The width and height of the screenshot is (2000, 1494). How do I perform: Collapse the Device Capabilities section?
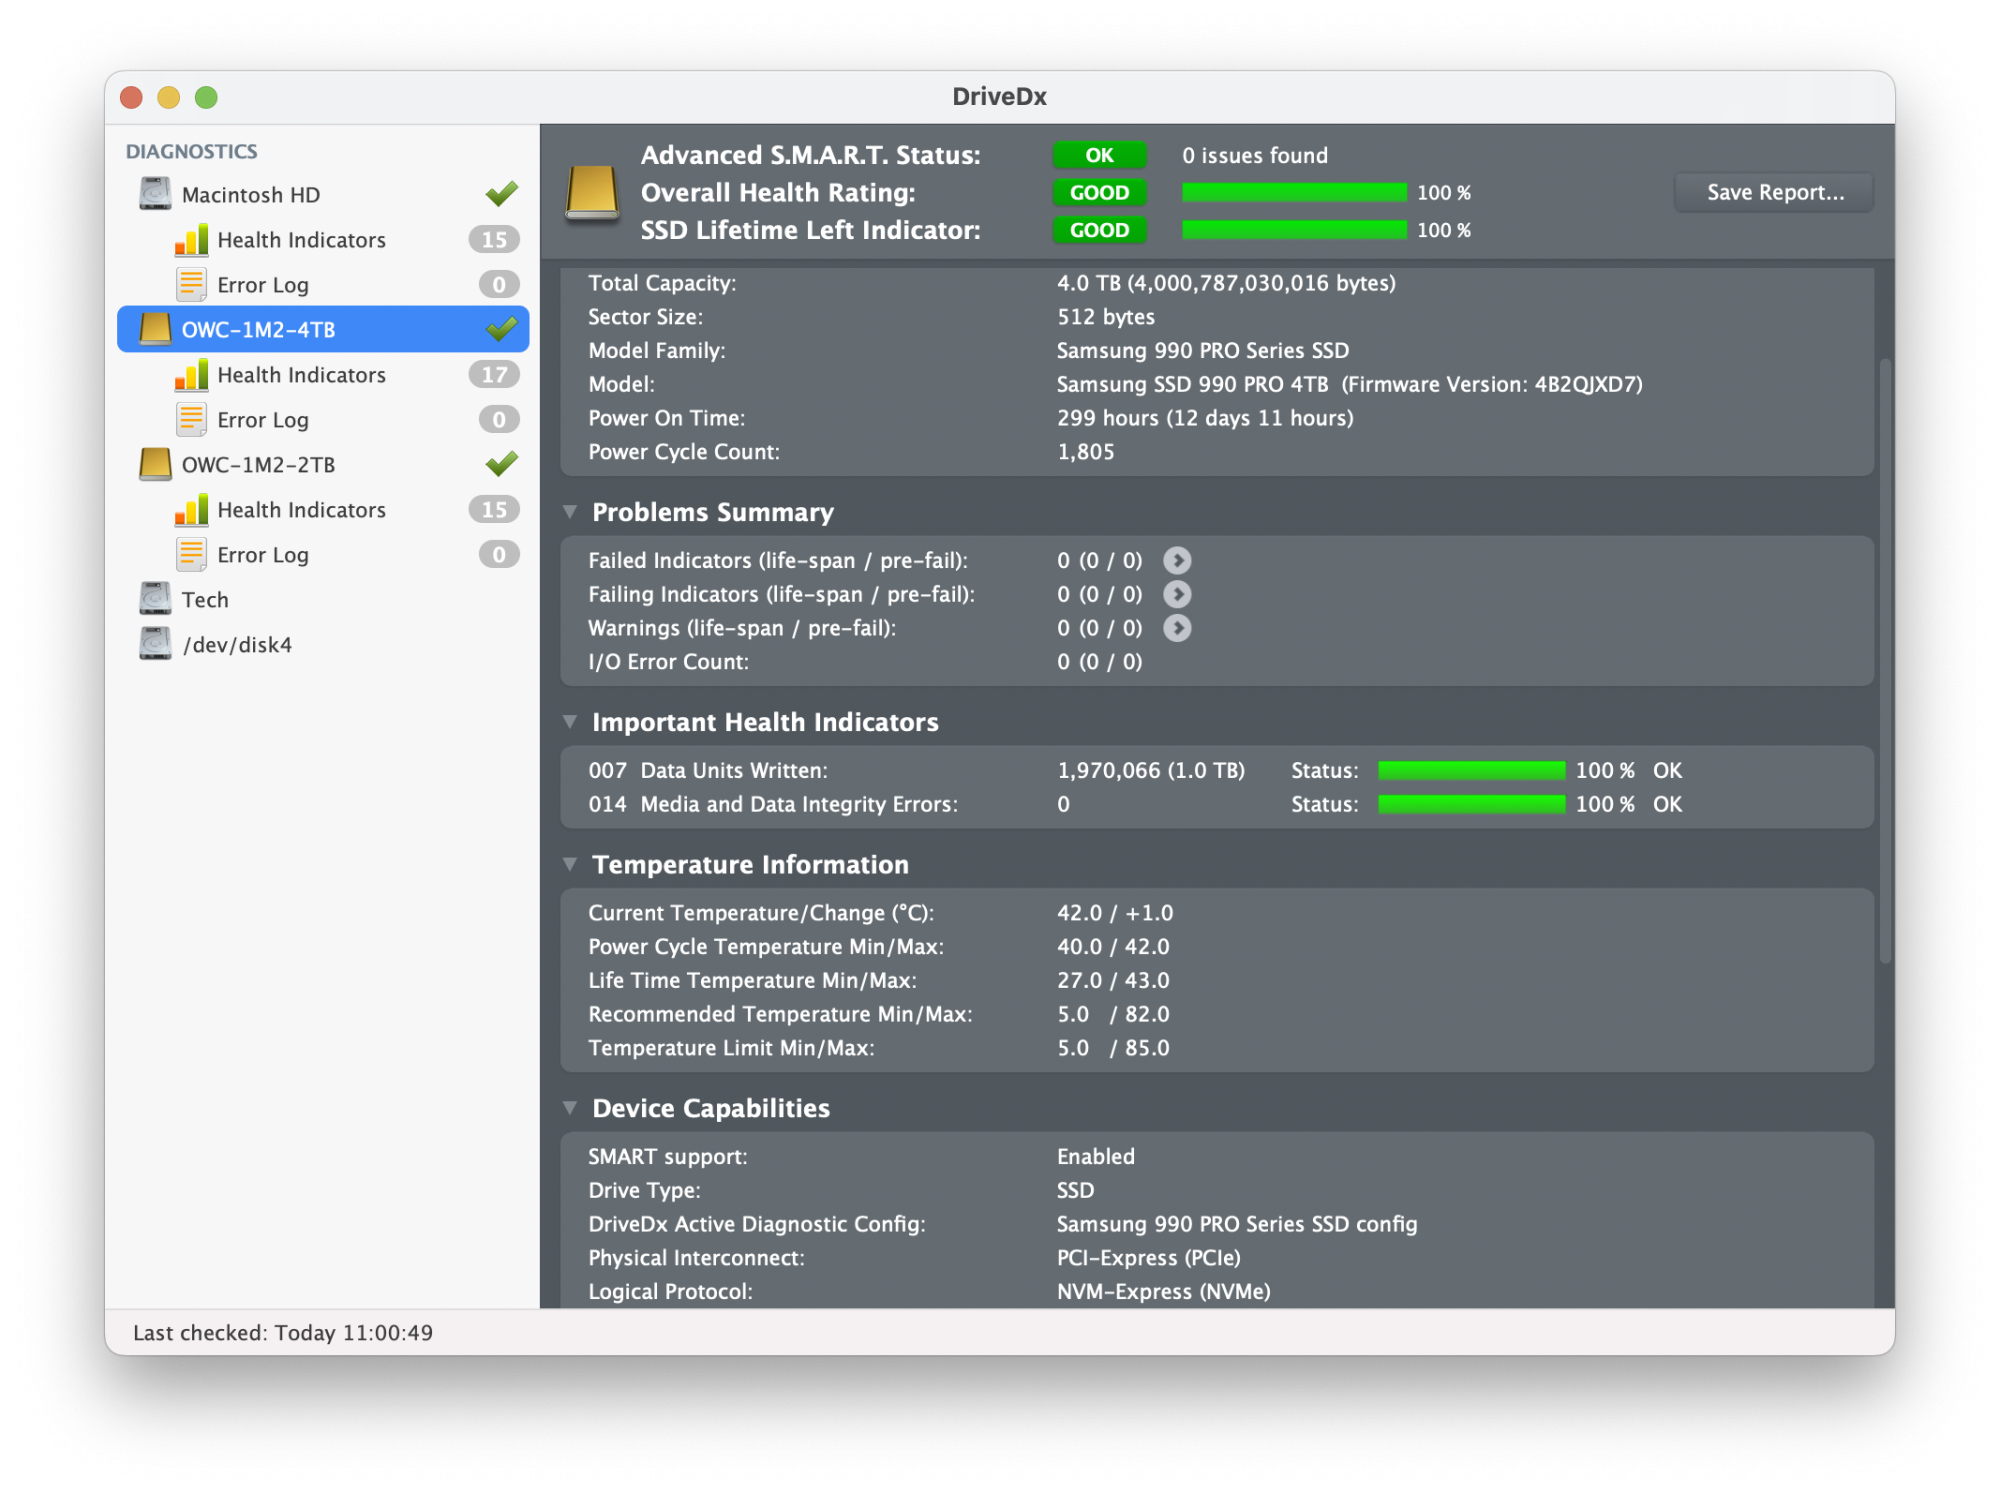coord(570,1108)
